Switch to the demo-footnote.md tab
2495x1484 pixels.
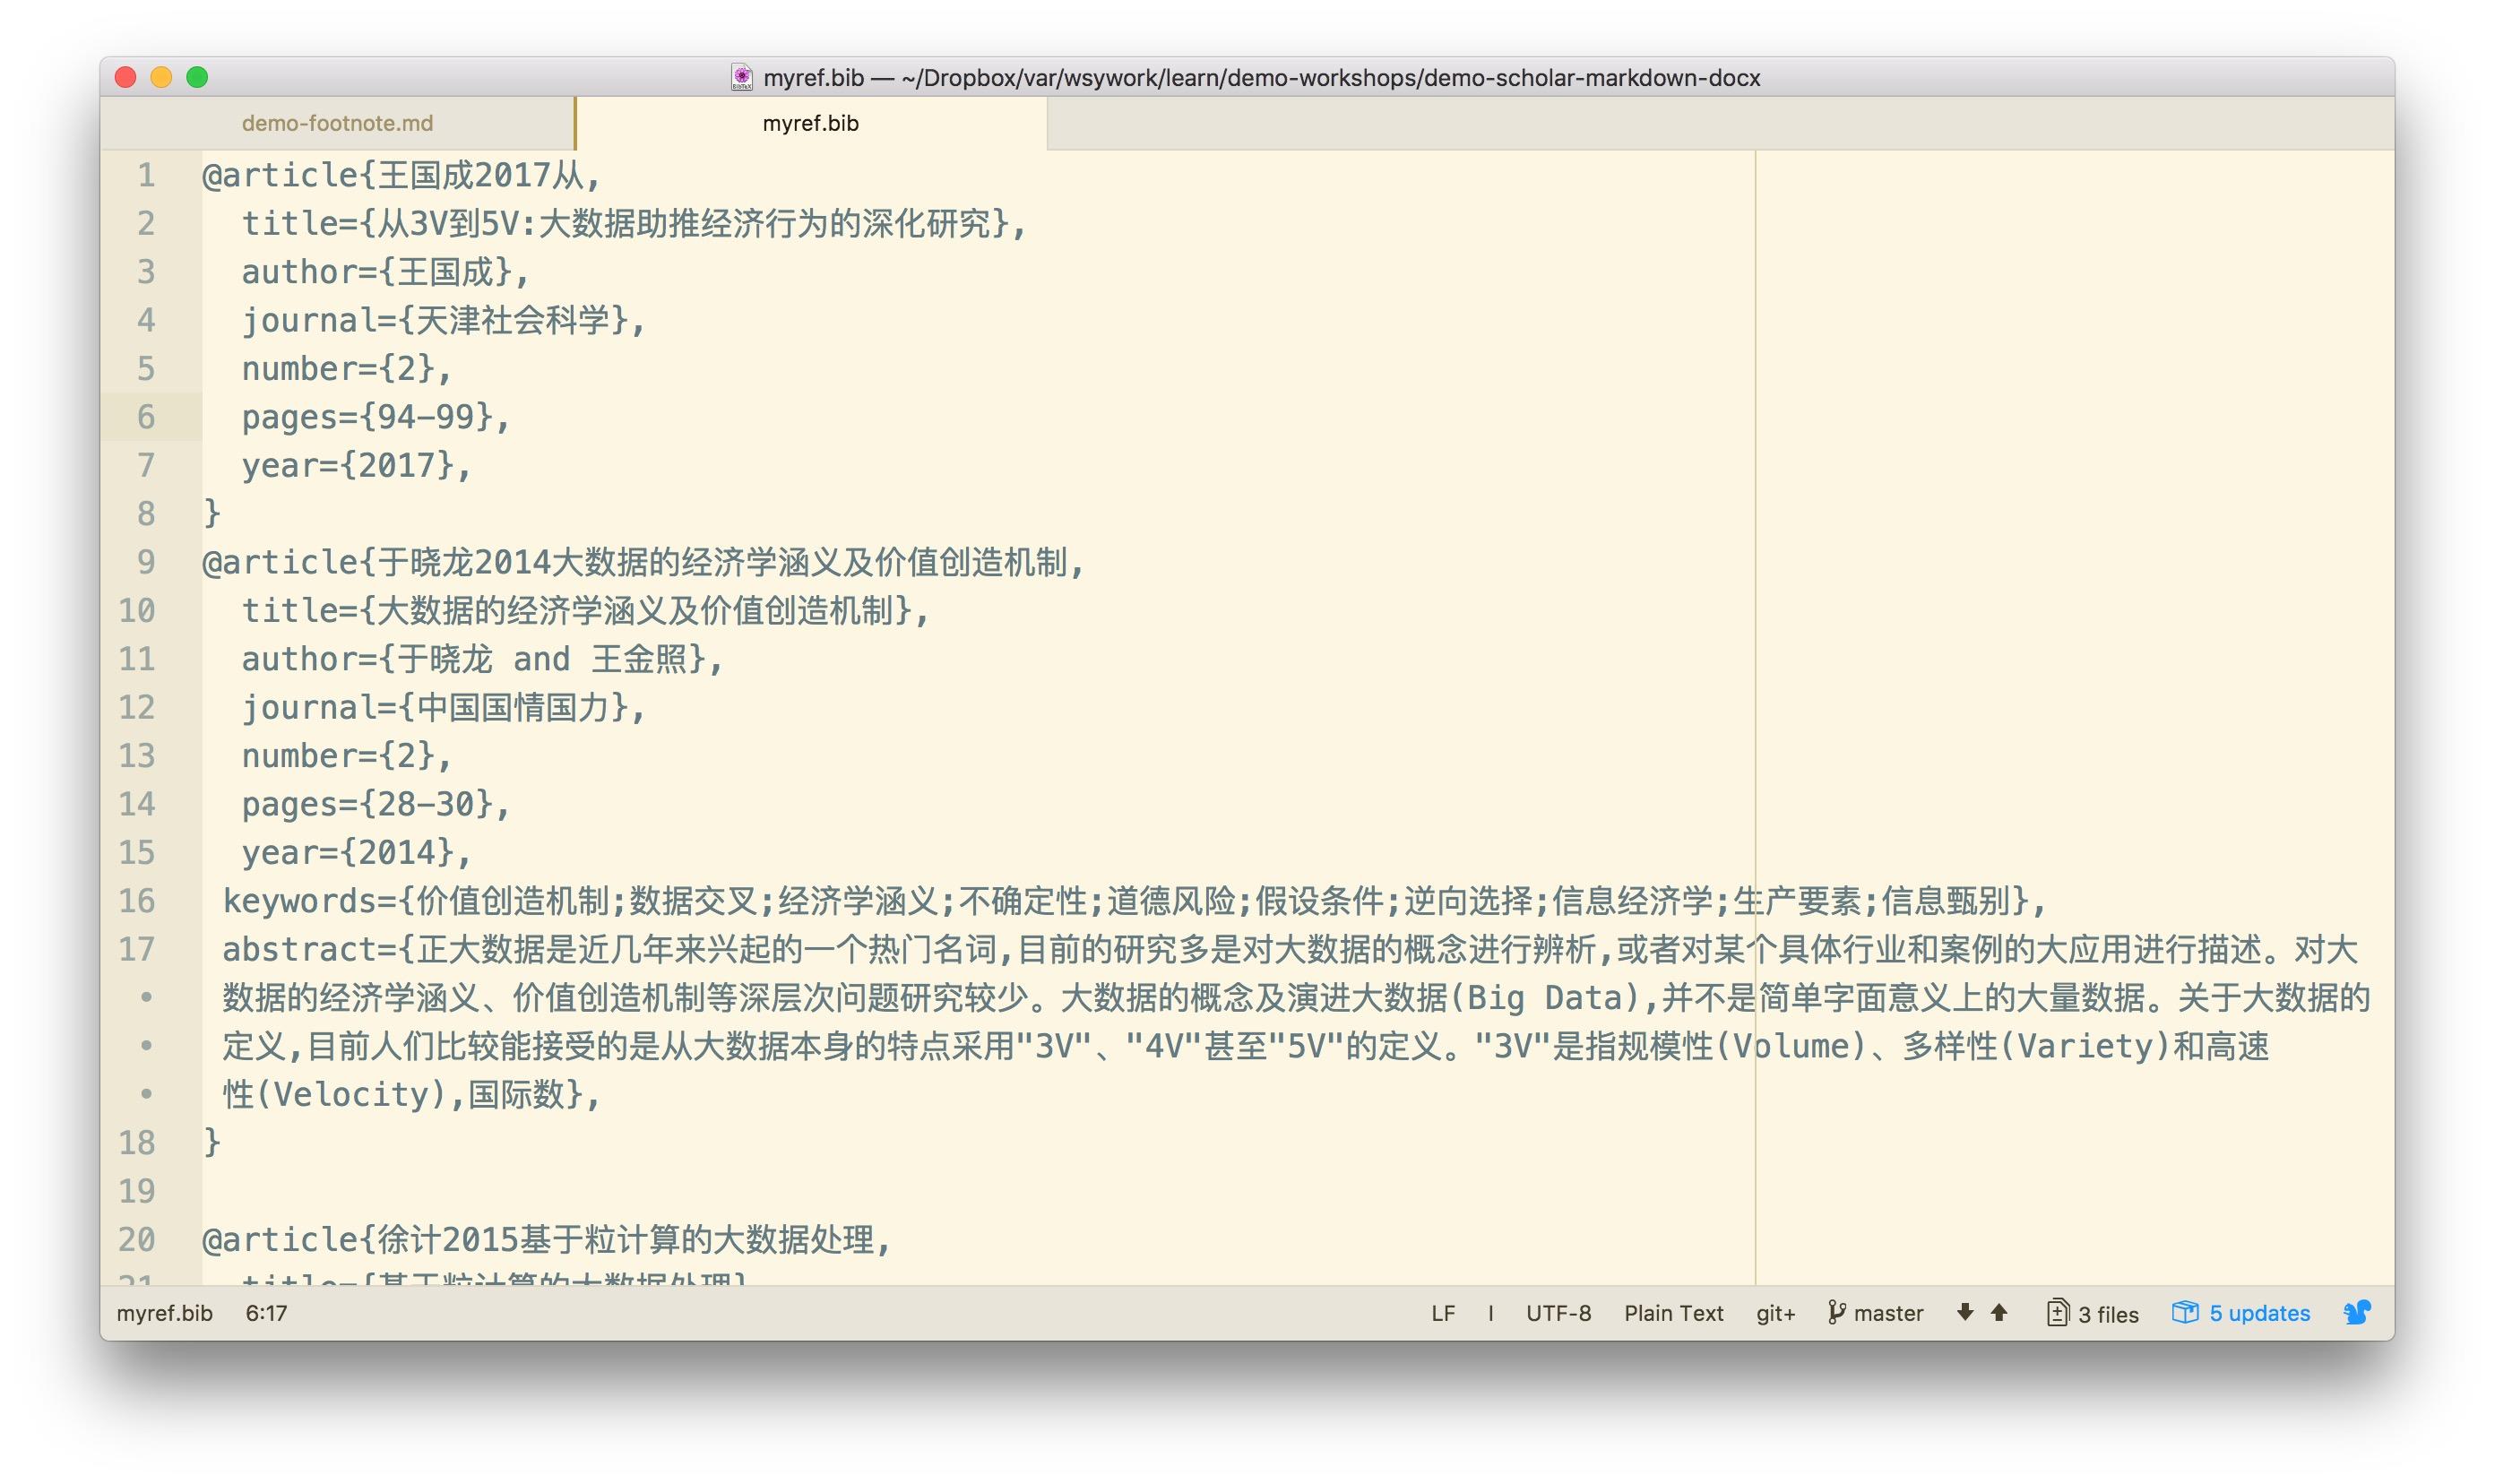coord(337,123)
